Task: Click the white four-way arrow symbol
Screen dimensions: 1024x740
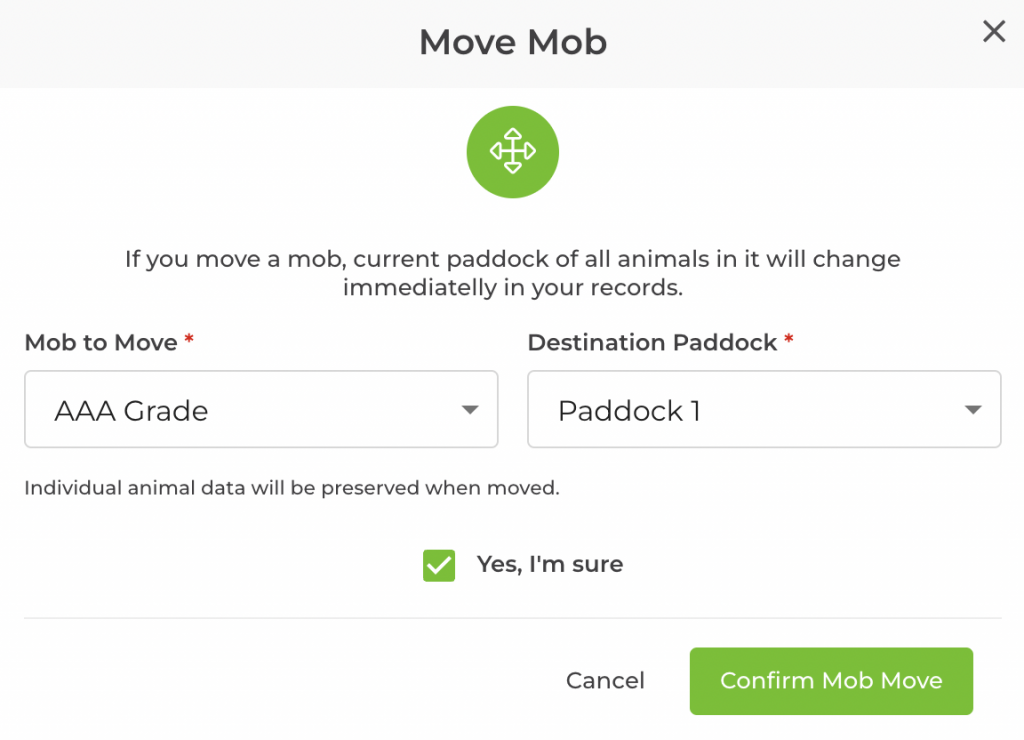Action: (x=512, y=151)
